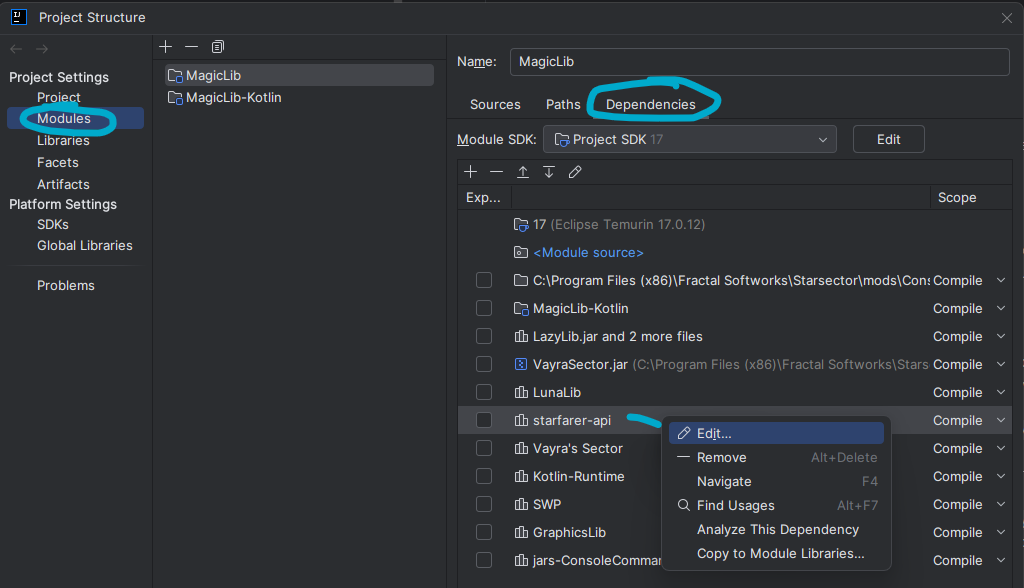Move dependency down with arrow icon
Image resolution: width=1024 pixels, height=588 pixels.
549,172
